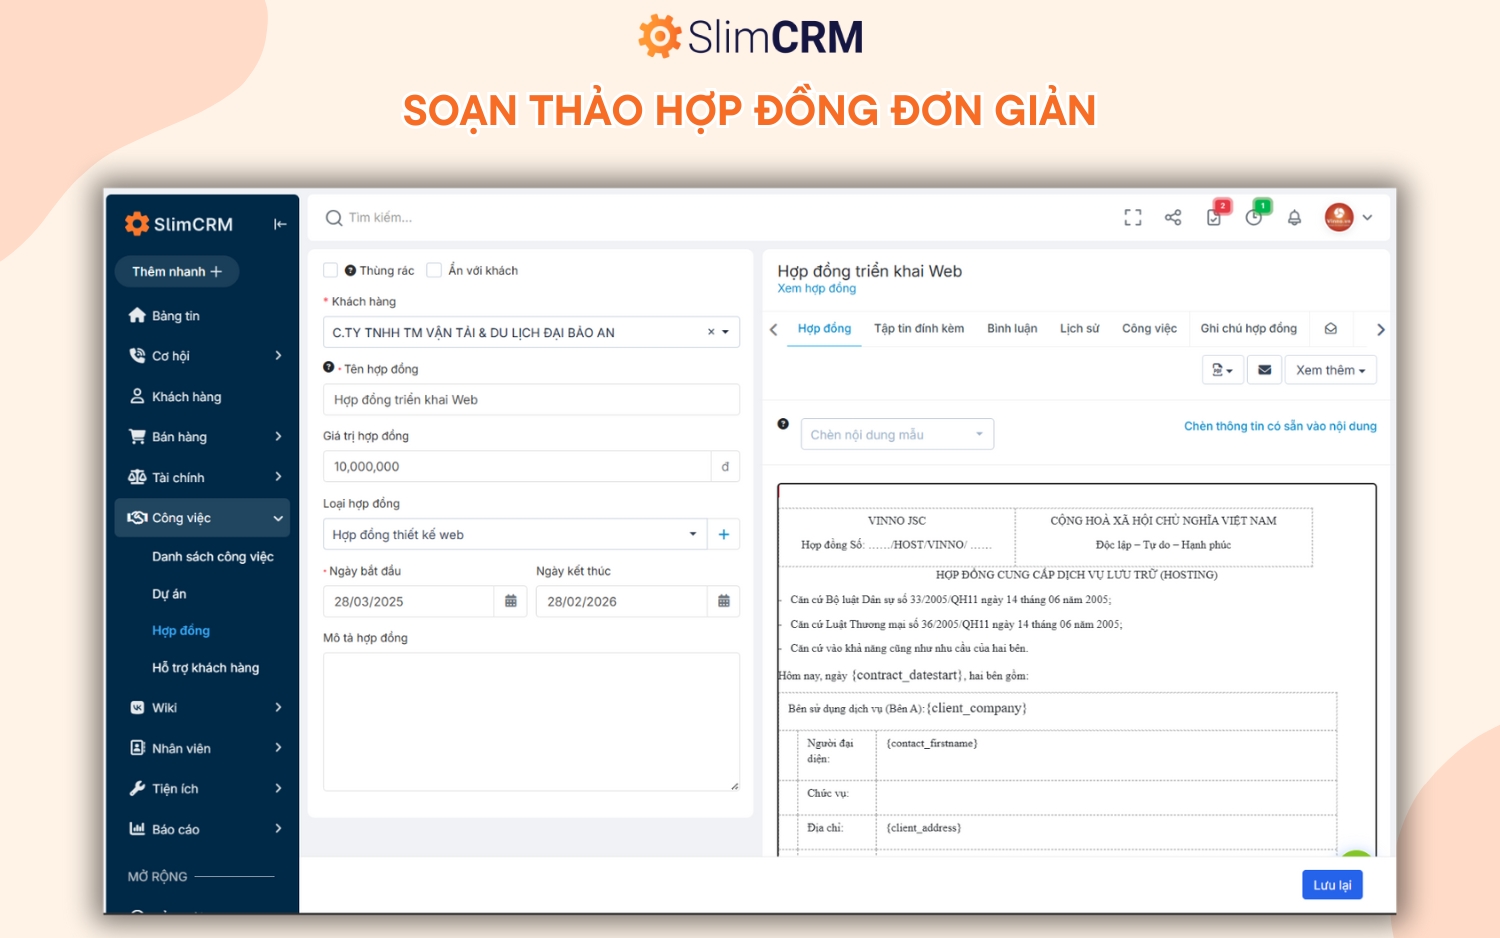Open the PDF export dropdown icon
This screenshot has width=1500, height=938.
pos(1222,369)
